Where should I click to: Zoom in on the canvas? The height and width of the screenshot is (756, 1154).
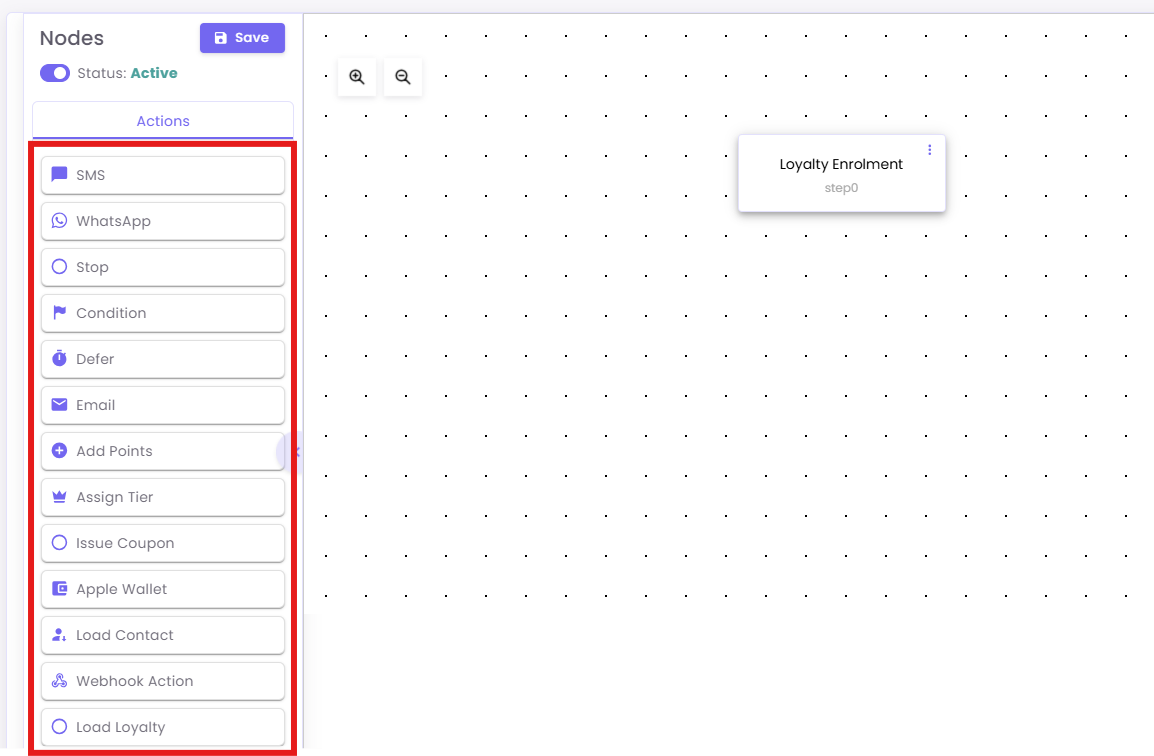(357, 77)
